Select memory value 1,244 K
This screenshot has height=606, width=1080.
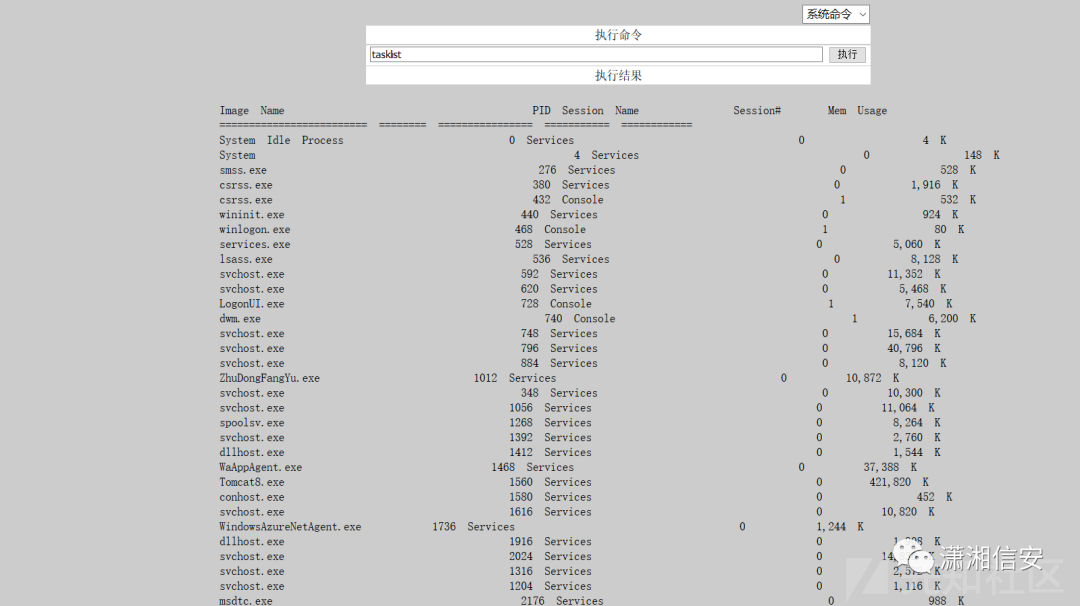click(840, 527)
